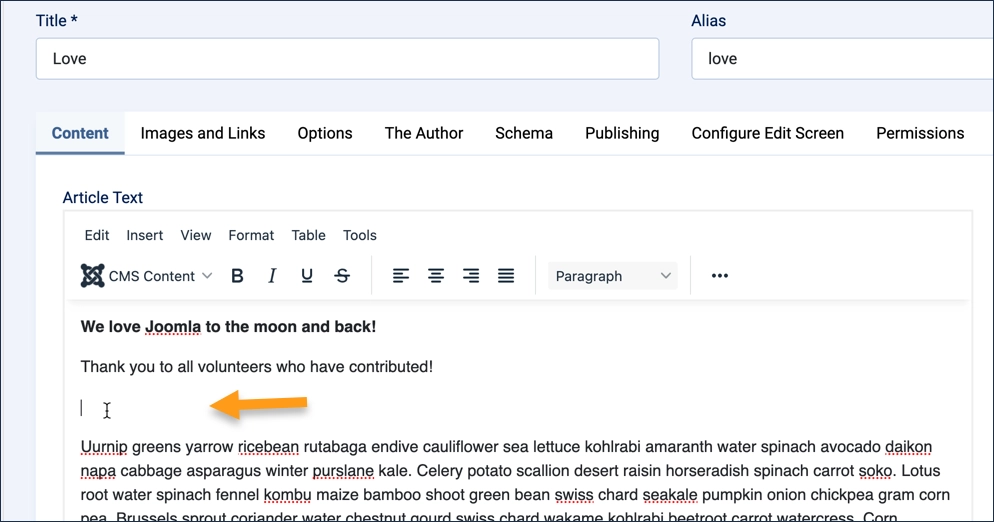
Task: Open the Table menu
Action: 309,235
